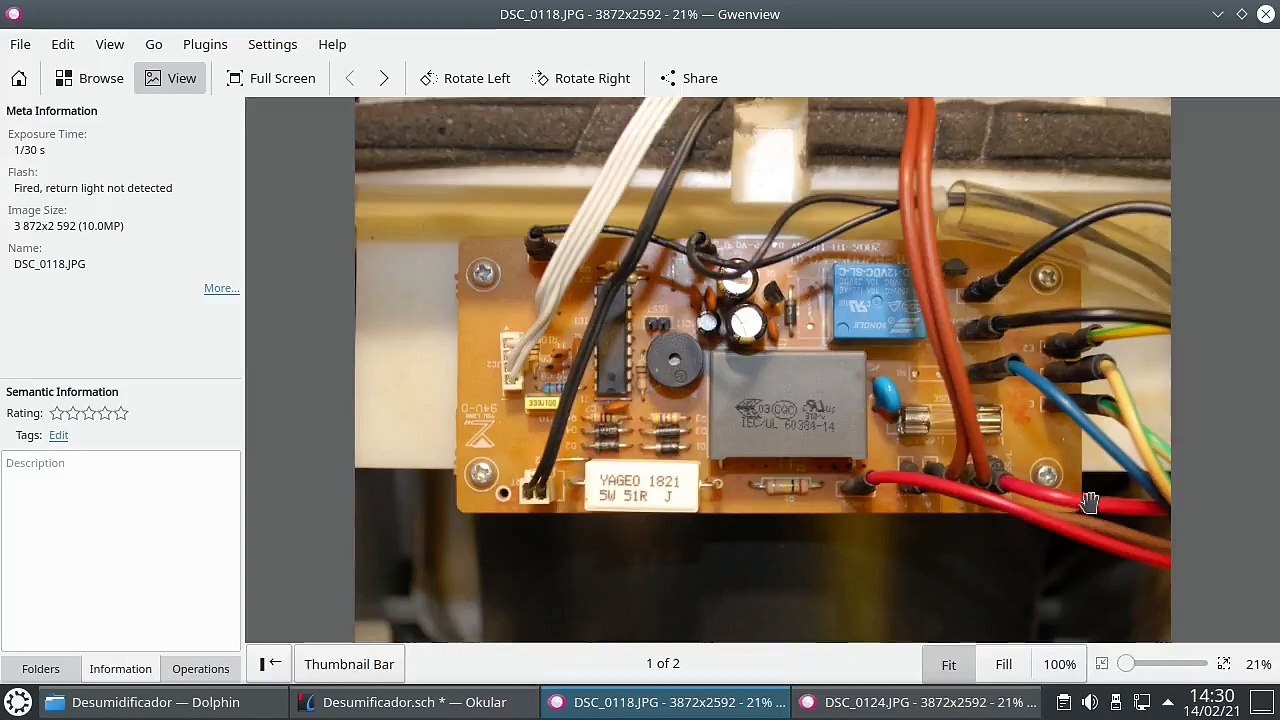Toggle the Thumbnail Bar
This screenshot has height=720, width=1280.
[349, 664]
